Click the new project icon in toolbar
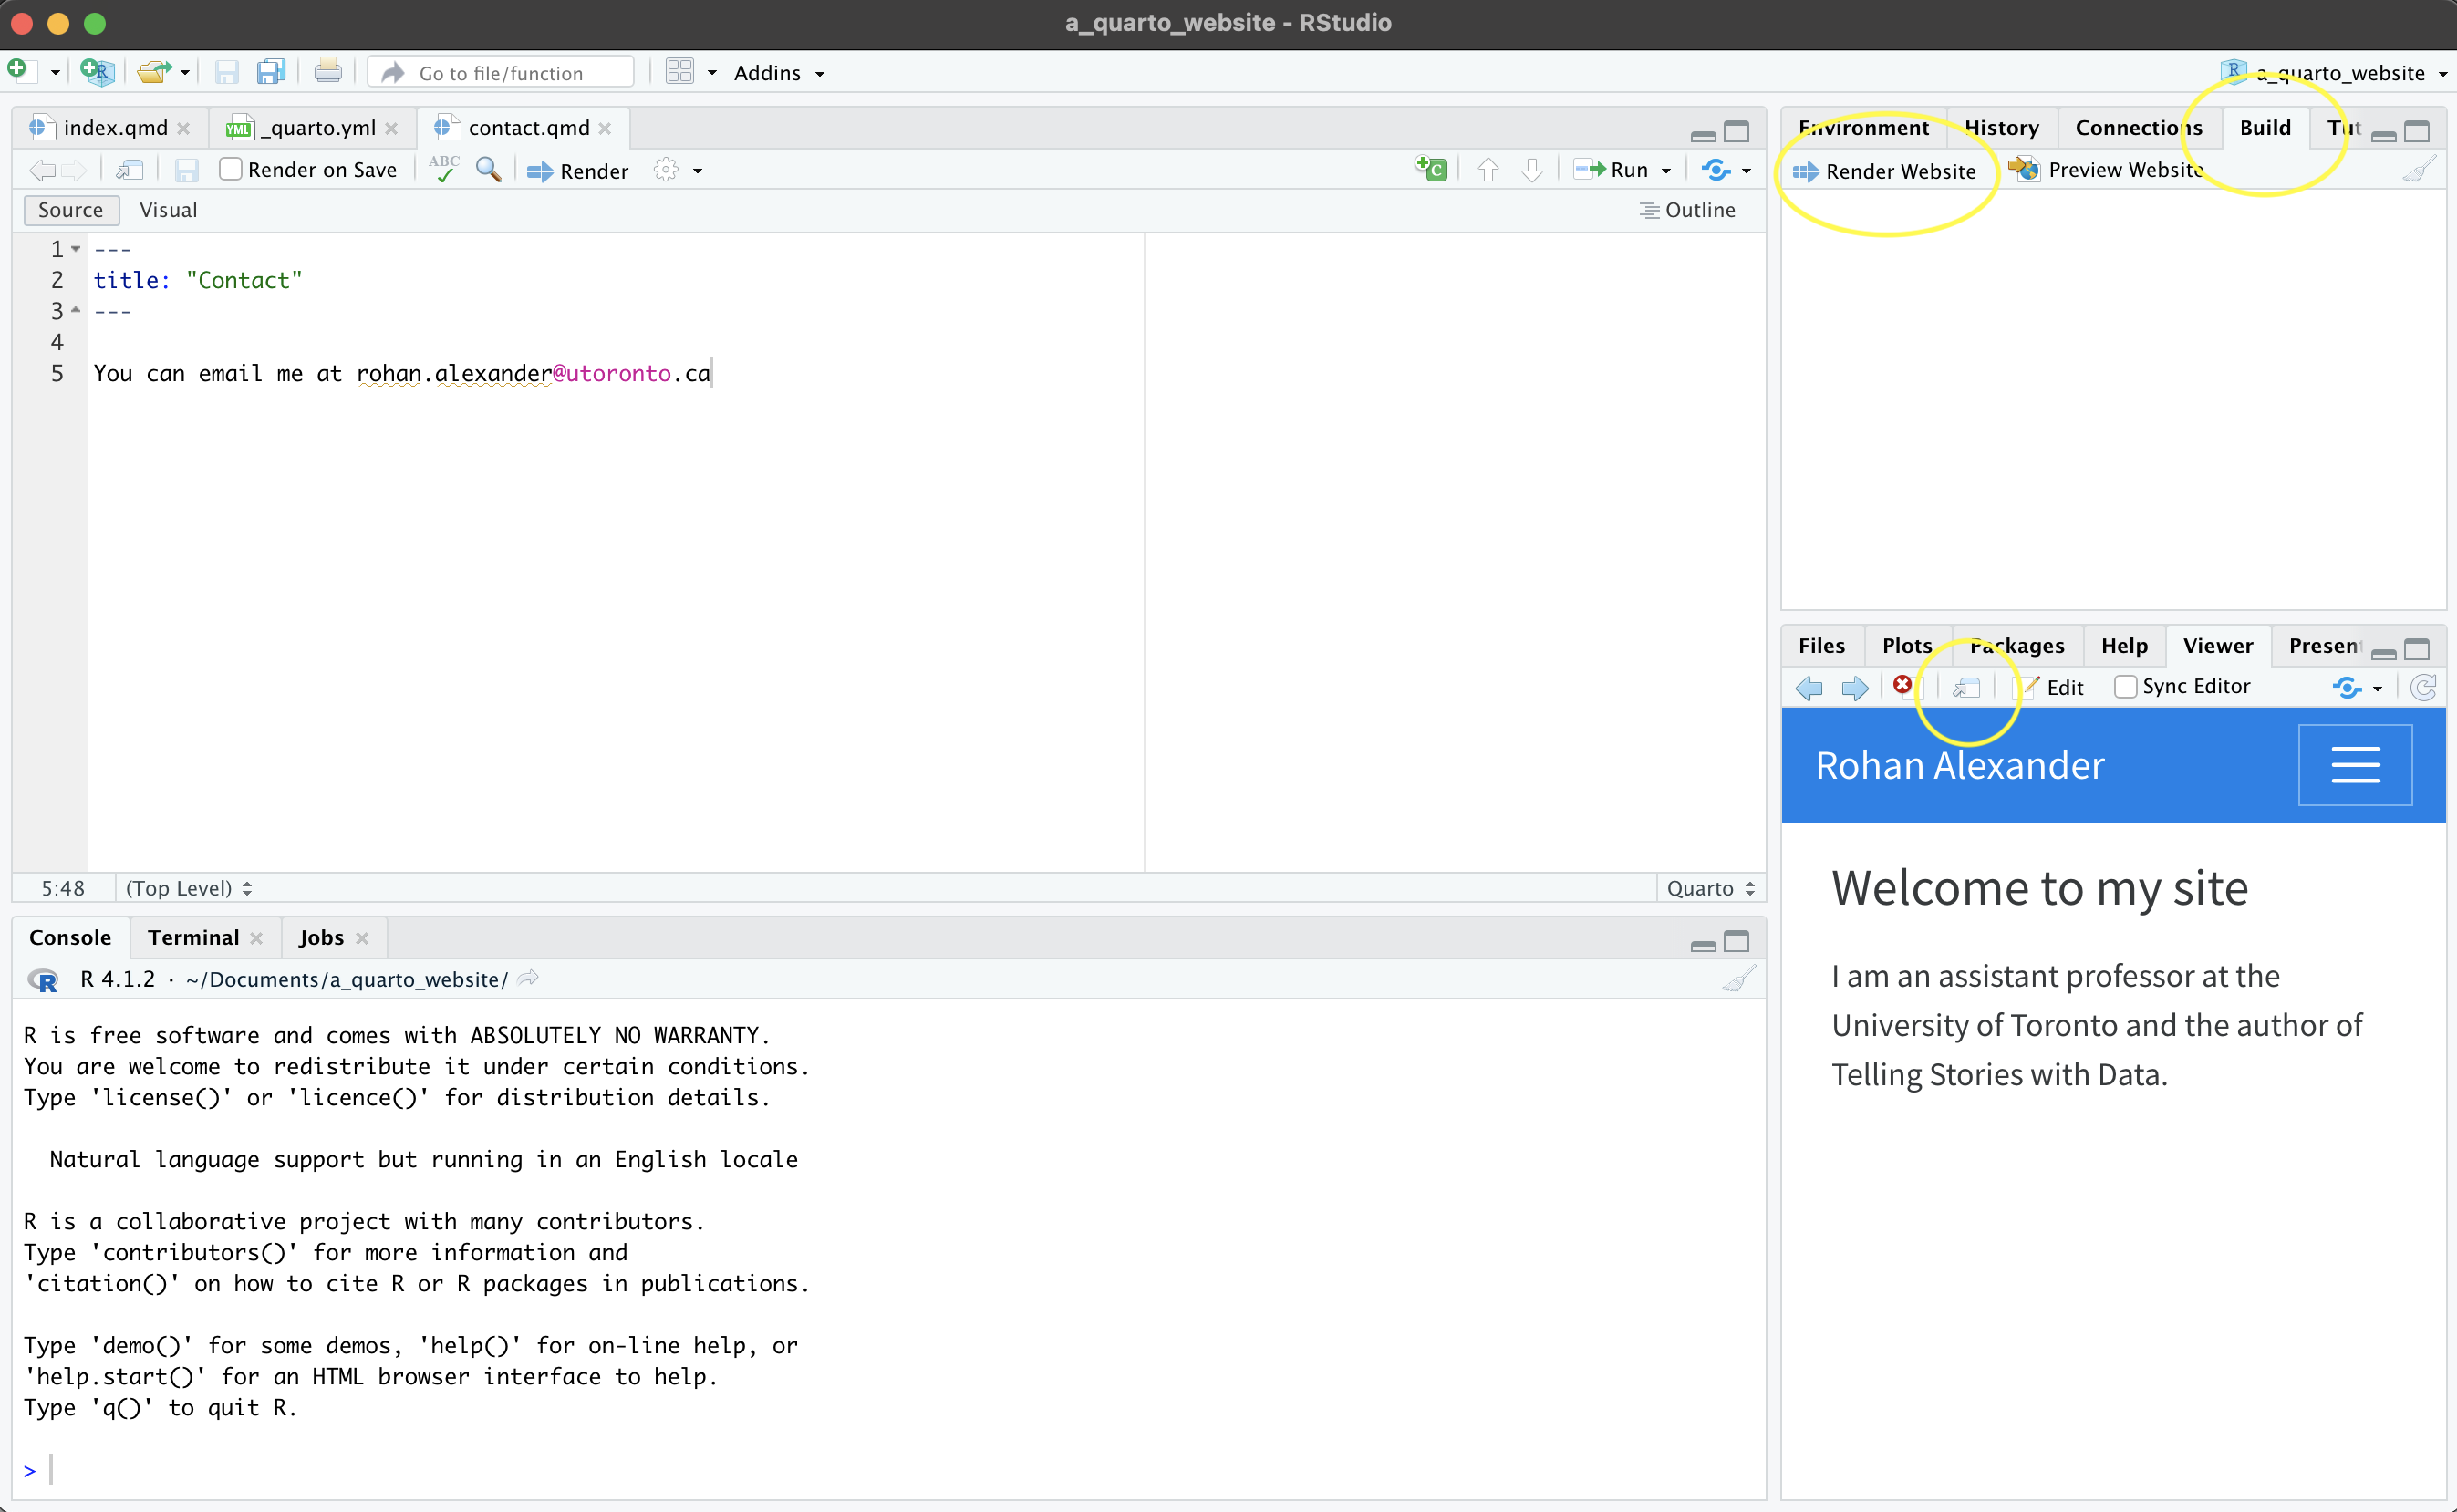This screenshot has height=1512, width=2457. (x=97, y=73)
